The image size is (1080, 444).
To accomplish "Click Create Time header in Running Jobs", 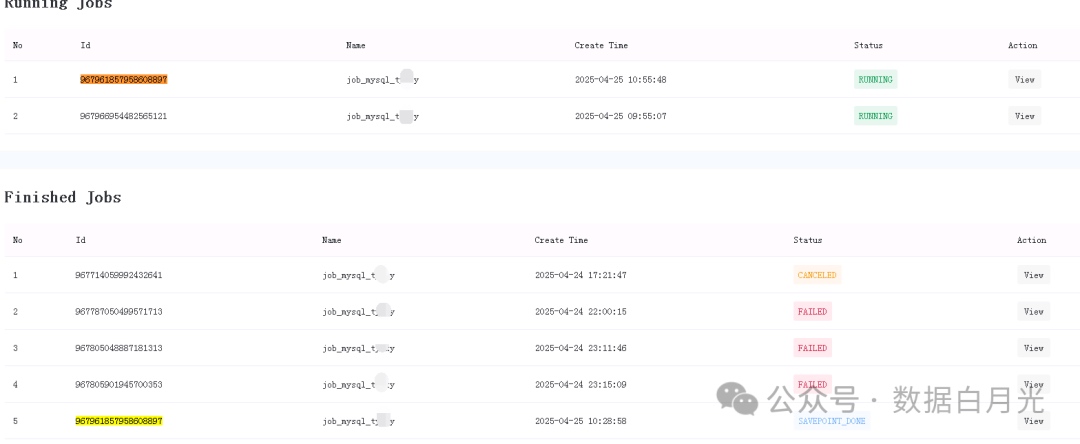I will (601, 45).
